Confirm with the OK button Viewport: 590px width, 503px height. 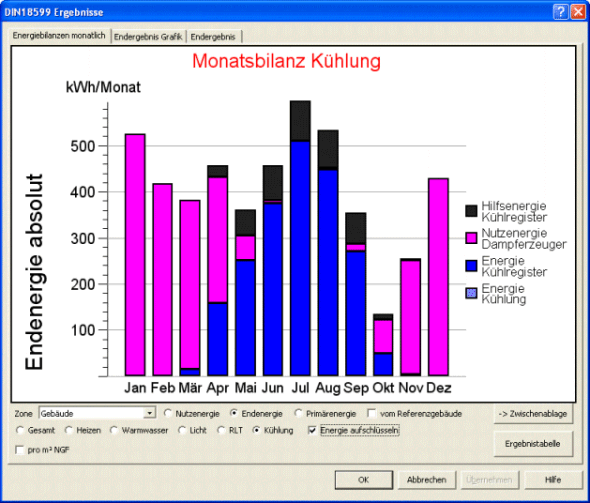[x=363, y=480]
